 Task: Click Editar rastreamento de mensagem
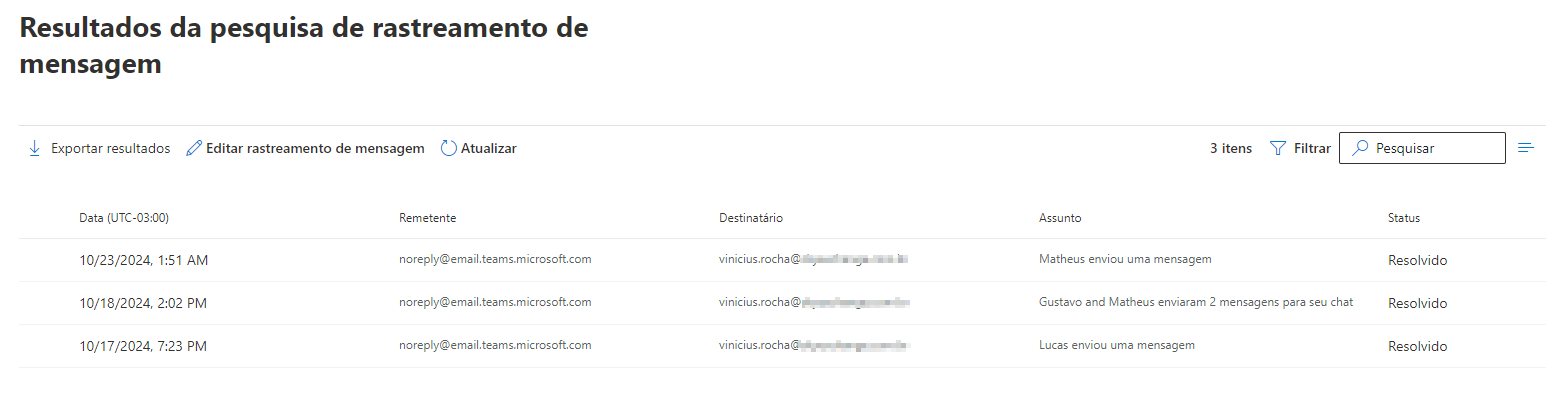305,148
